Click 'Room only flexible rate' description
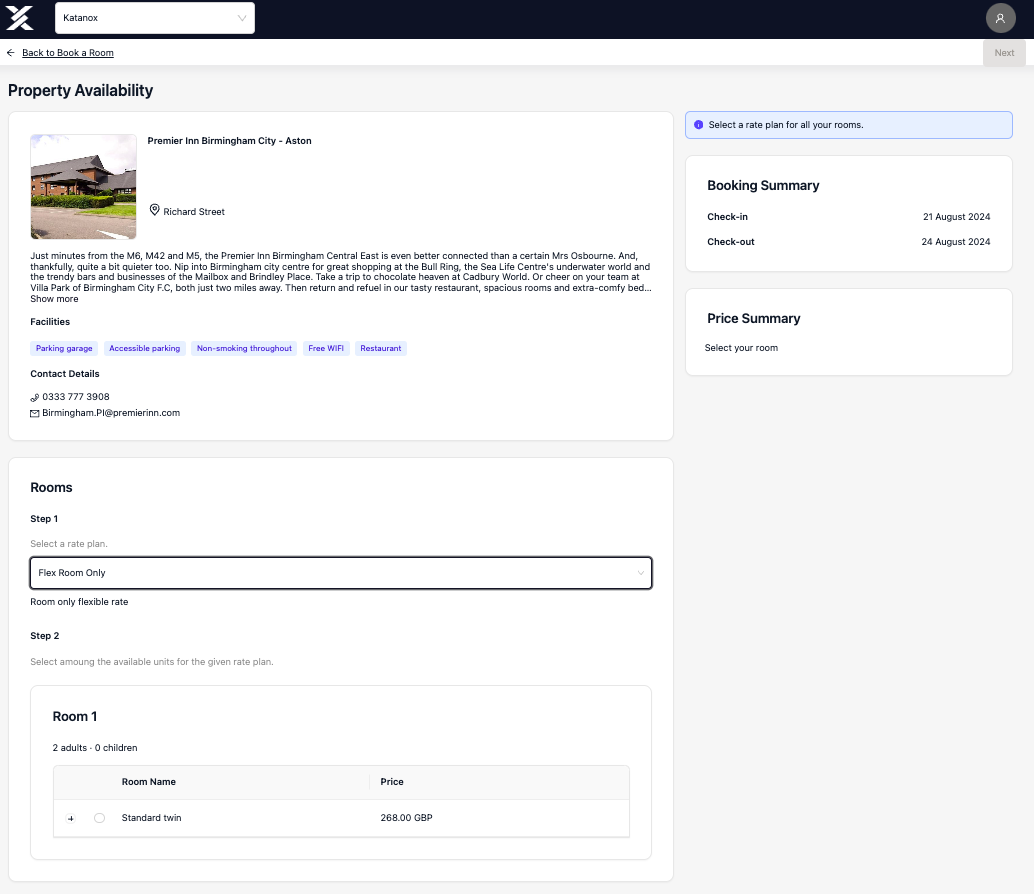Image resolution: width=1034 pixels, height=894 pixels. click(79, 602)
